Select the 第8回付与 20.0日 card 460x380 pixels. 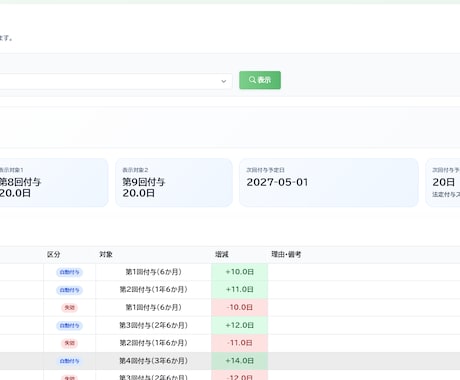point(53,182)
